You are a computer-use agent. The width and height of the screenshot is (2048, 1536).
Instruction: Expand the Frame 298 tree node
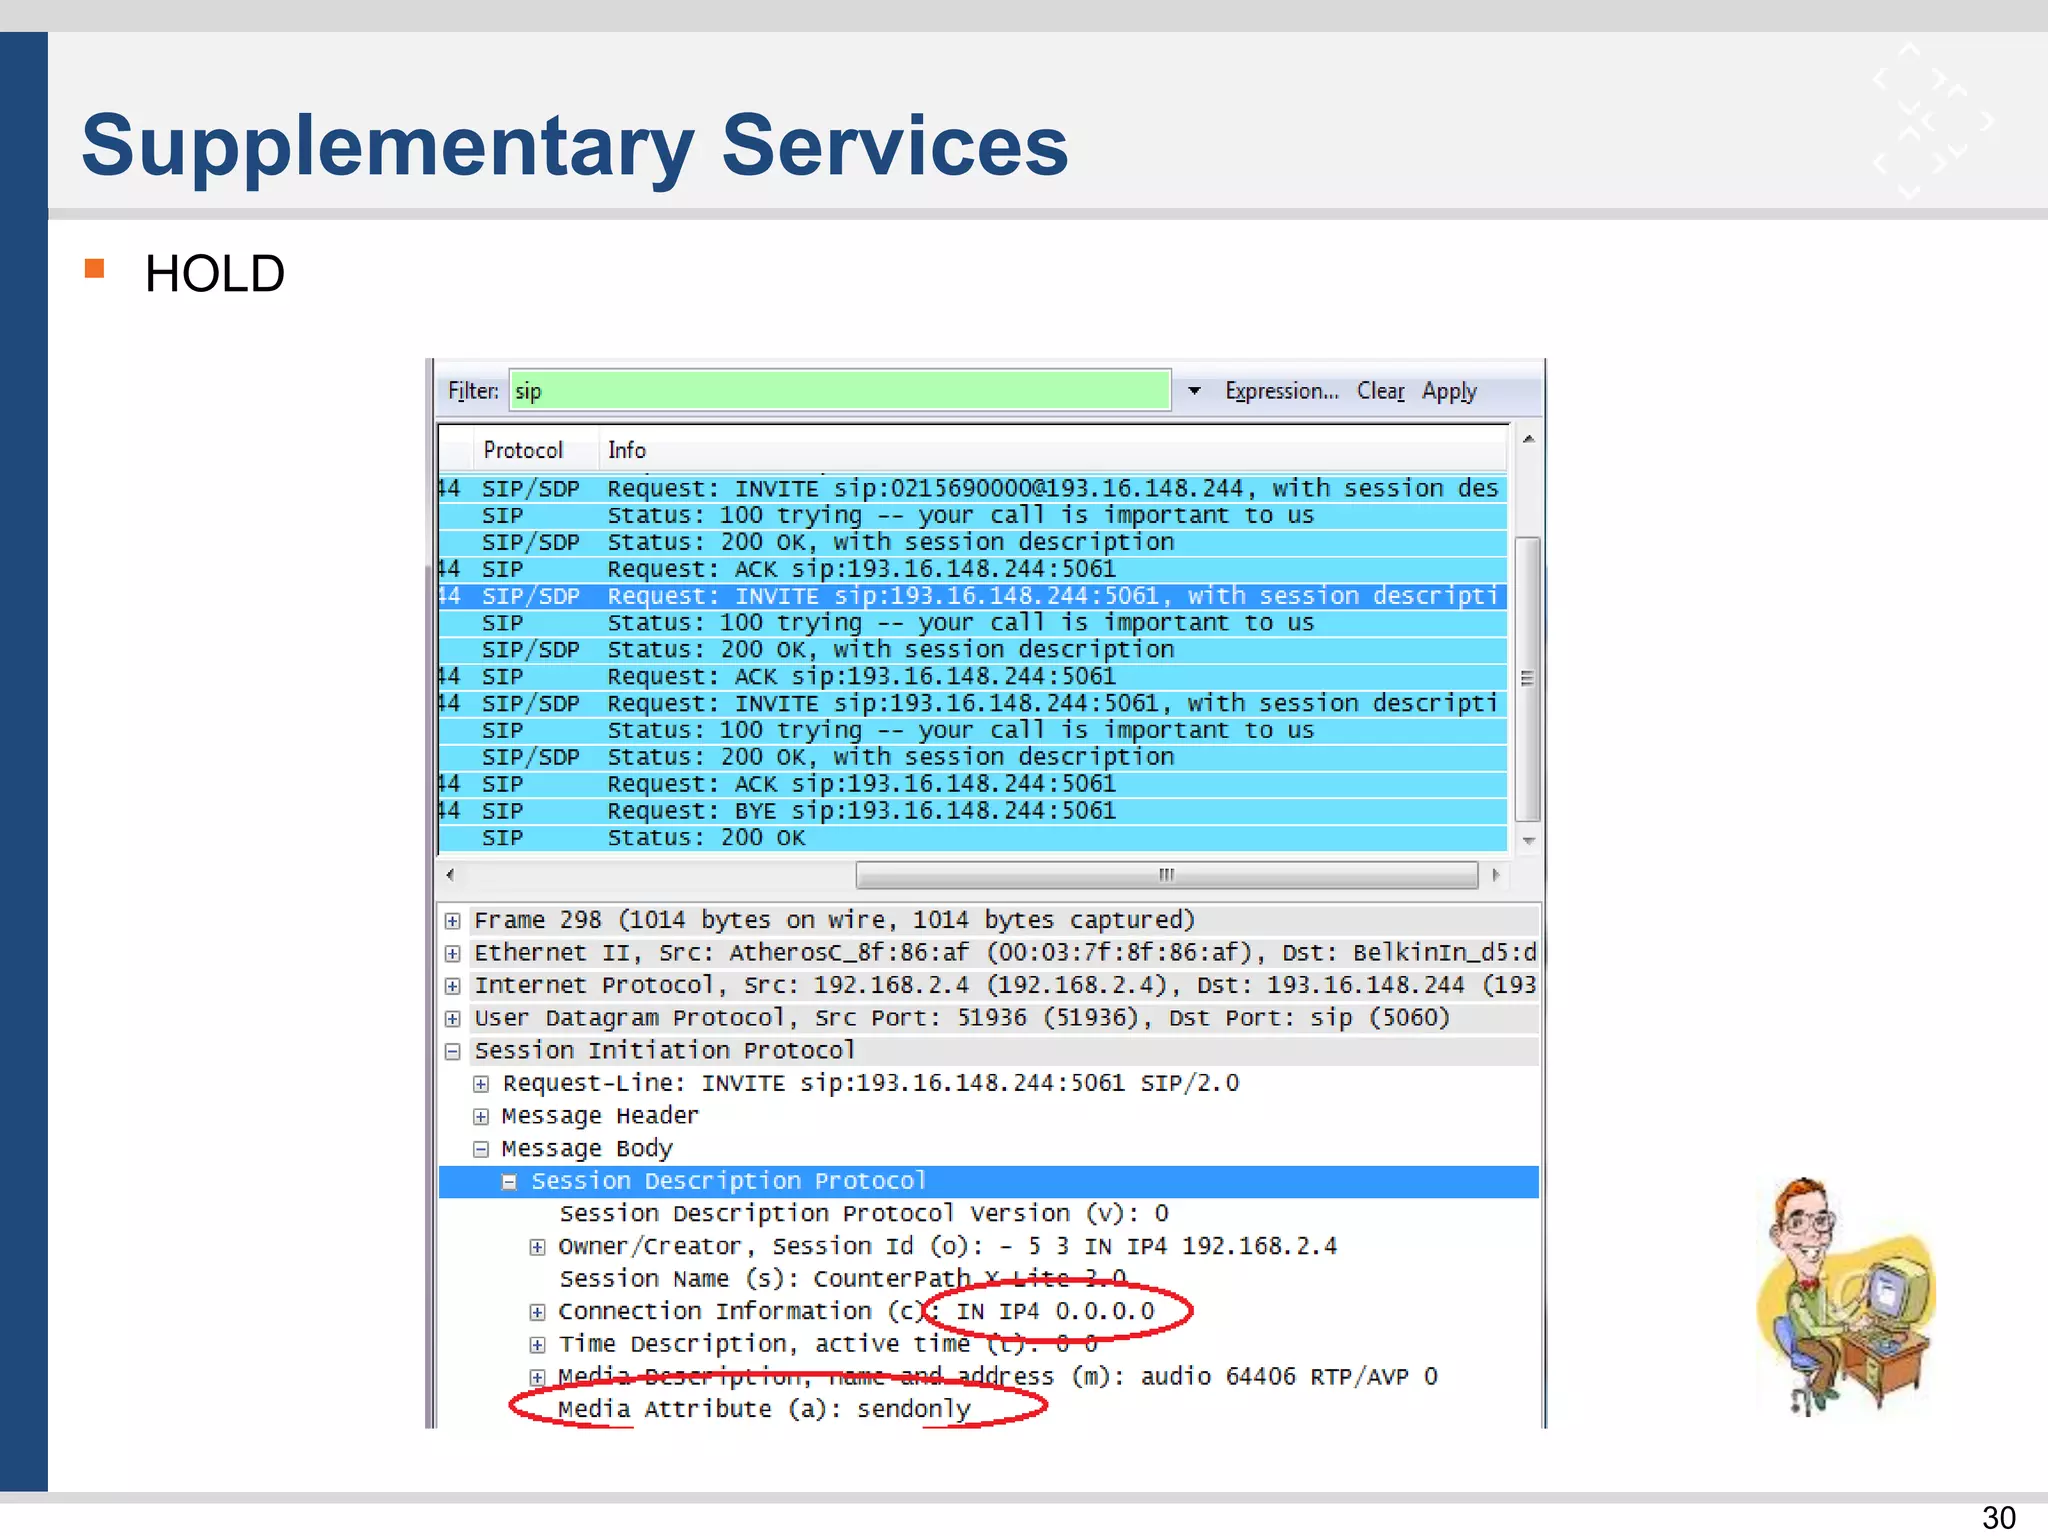(453, 921)
